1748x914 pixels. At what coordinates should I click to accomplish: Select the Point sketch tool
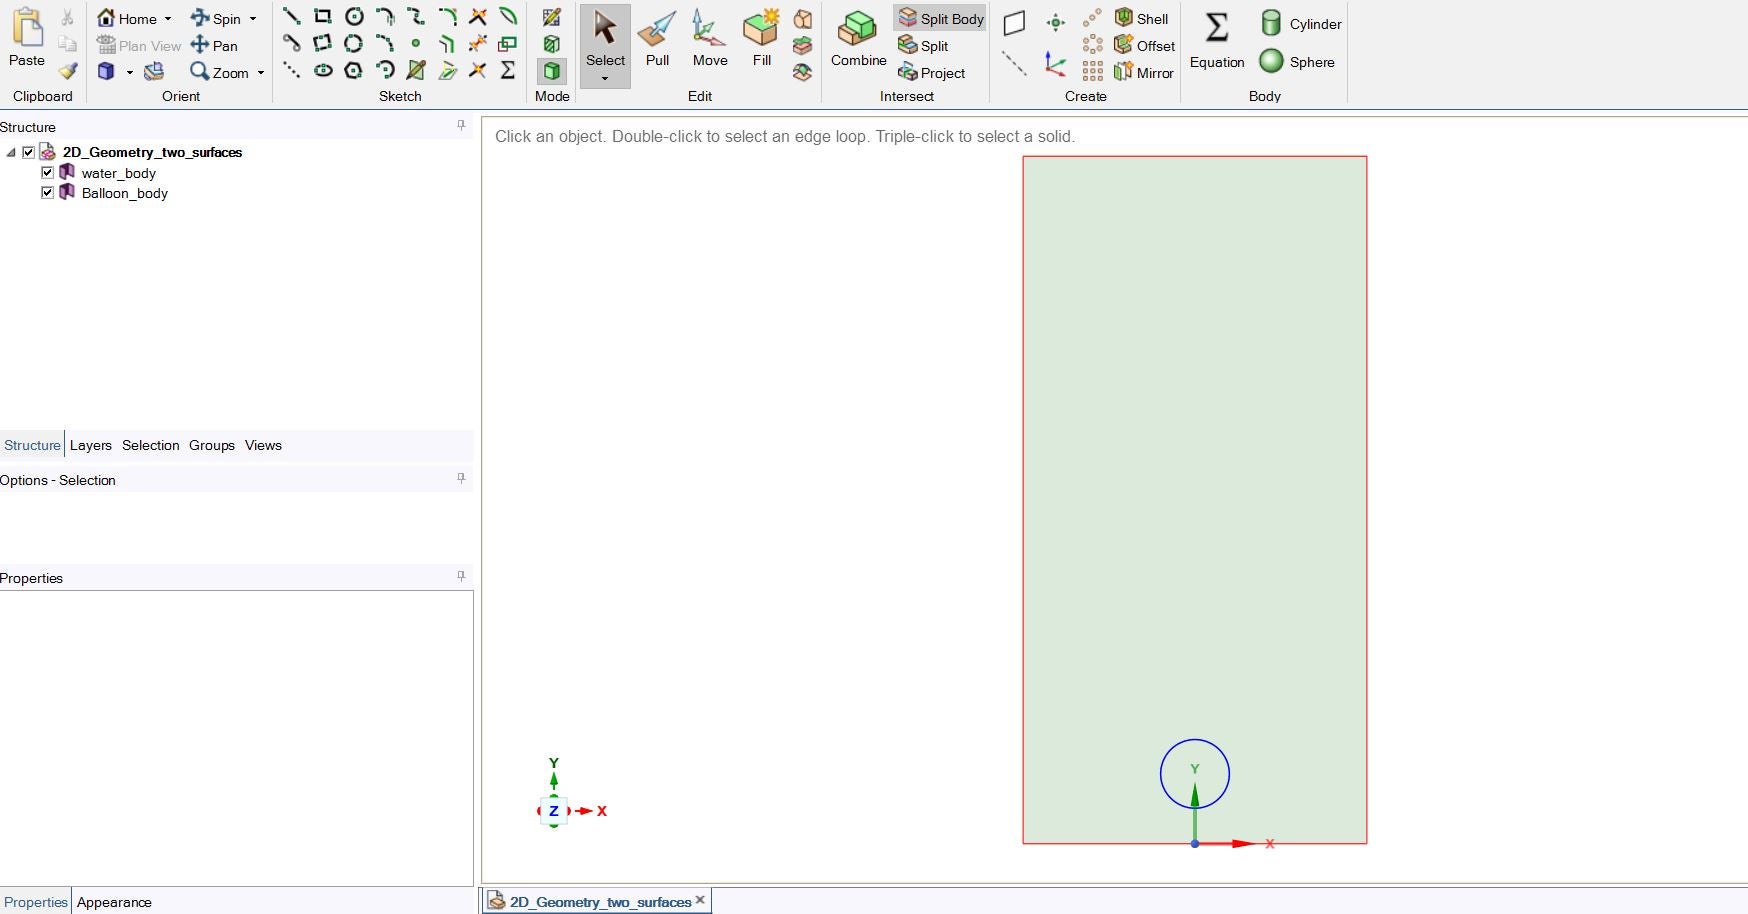pos(416,43)
